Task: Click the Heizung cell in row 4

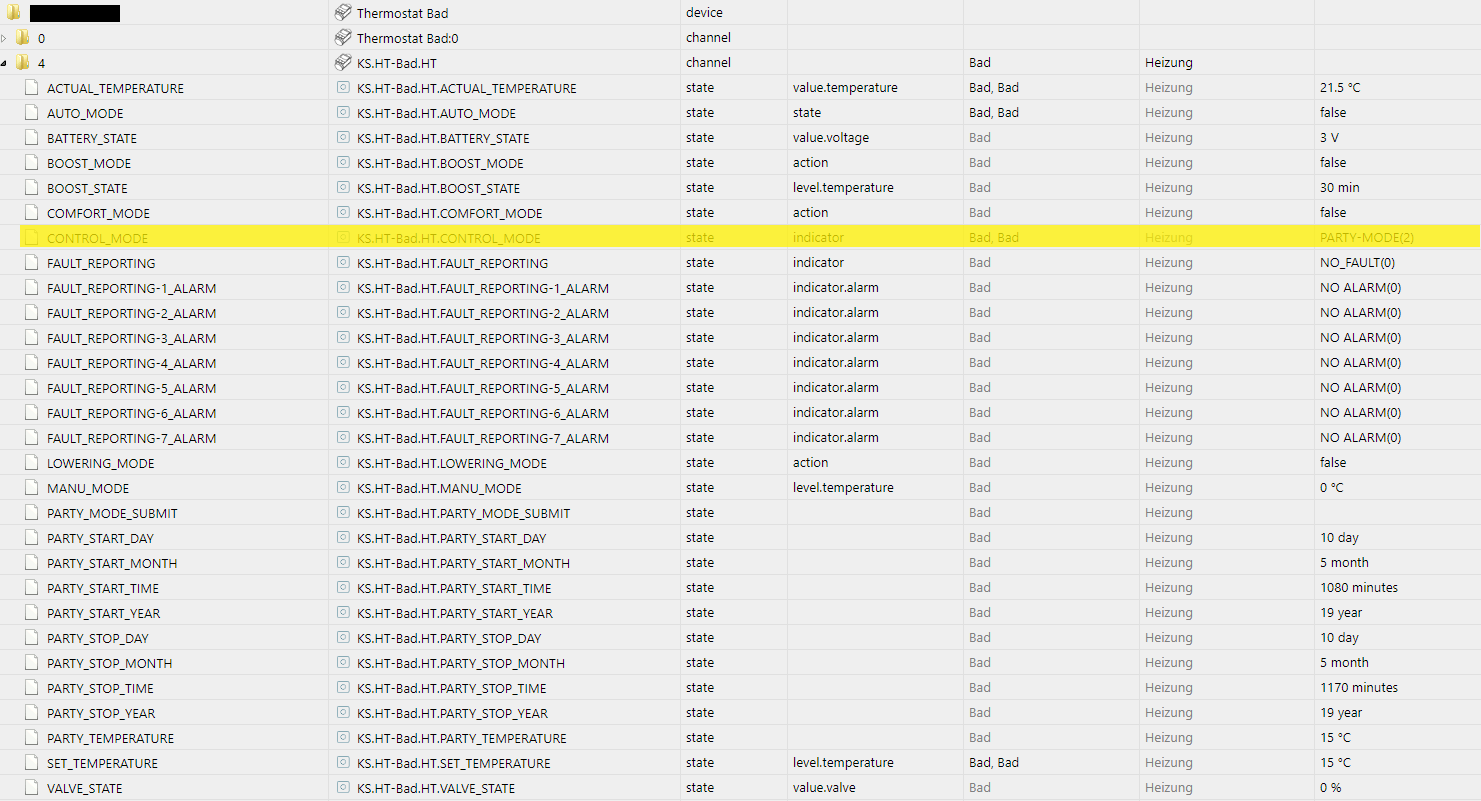Action: 1169,63
